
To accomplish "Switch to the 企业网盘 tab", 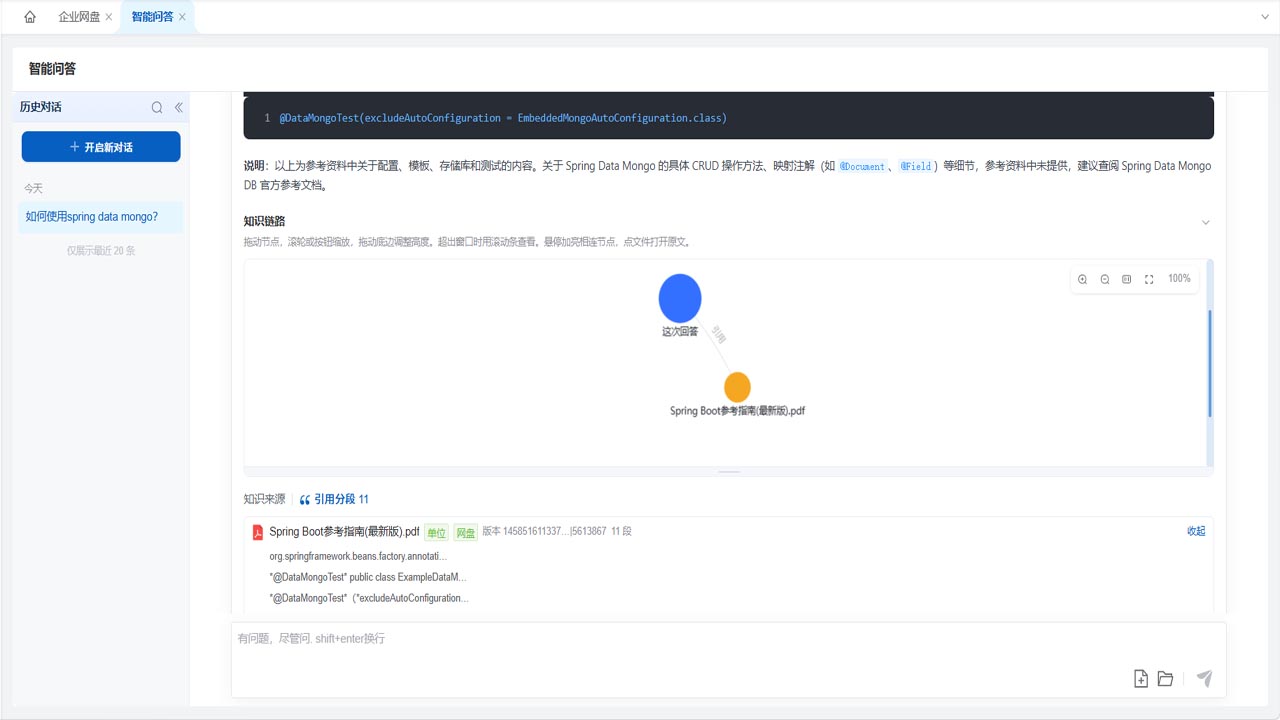I will tap(79, 17).
